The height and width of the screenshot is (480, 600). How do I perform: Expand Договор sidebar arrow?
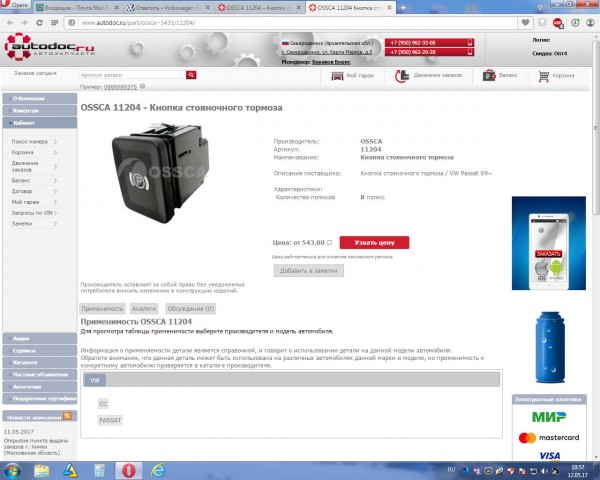click(x=55, y=191)
